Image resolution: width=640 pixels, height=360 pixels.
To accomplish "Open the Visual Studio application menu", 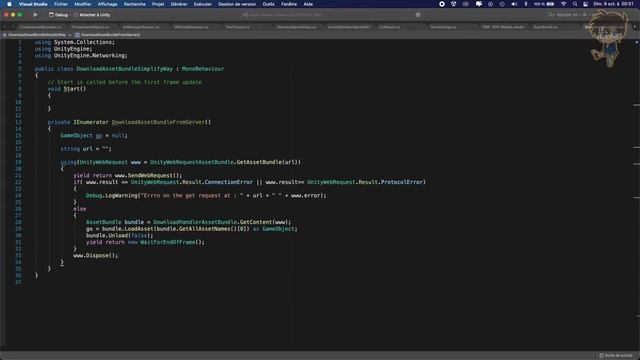I will point(33,4).
